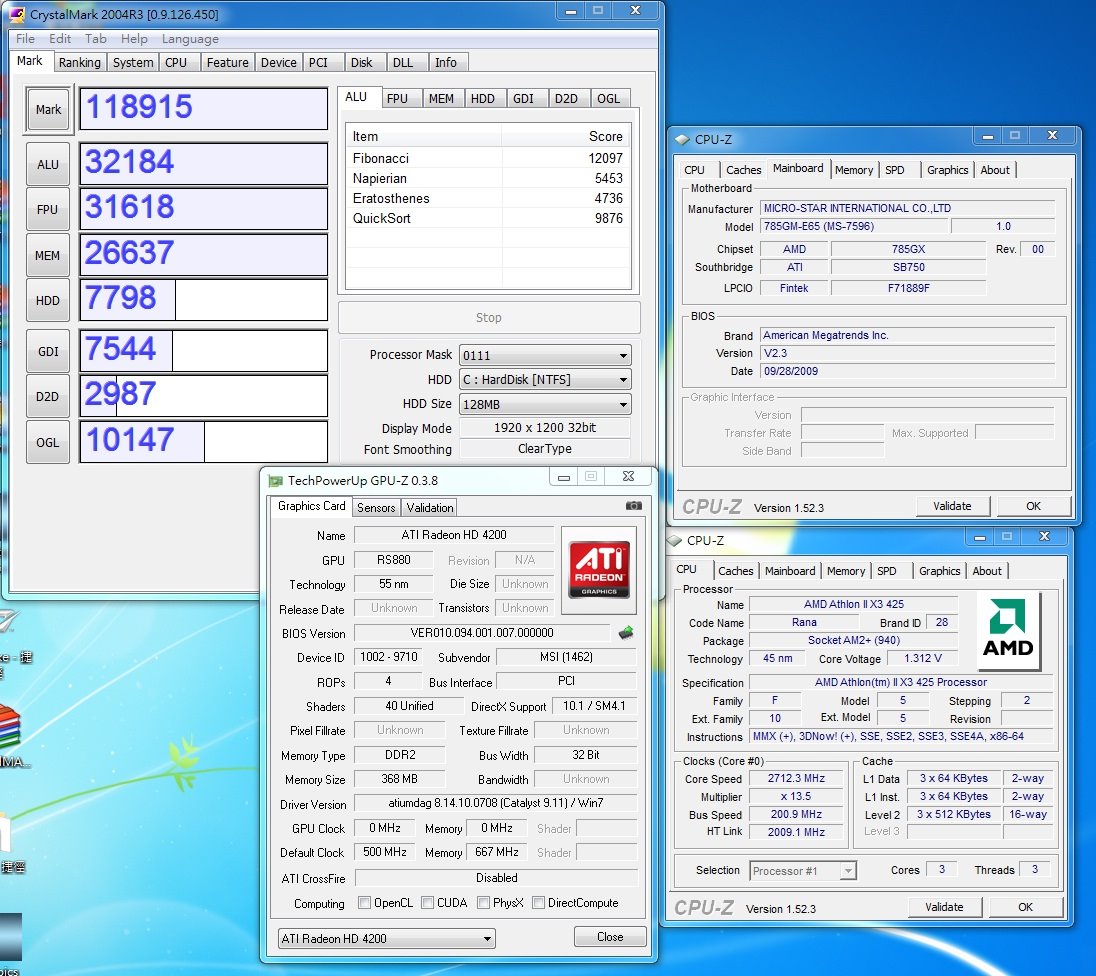
Task: Click the HDD score progress bar
Action: tap(203, 300)
